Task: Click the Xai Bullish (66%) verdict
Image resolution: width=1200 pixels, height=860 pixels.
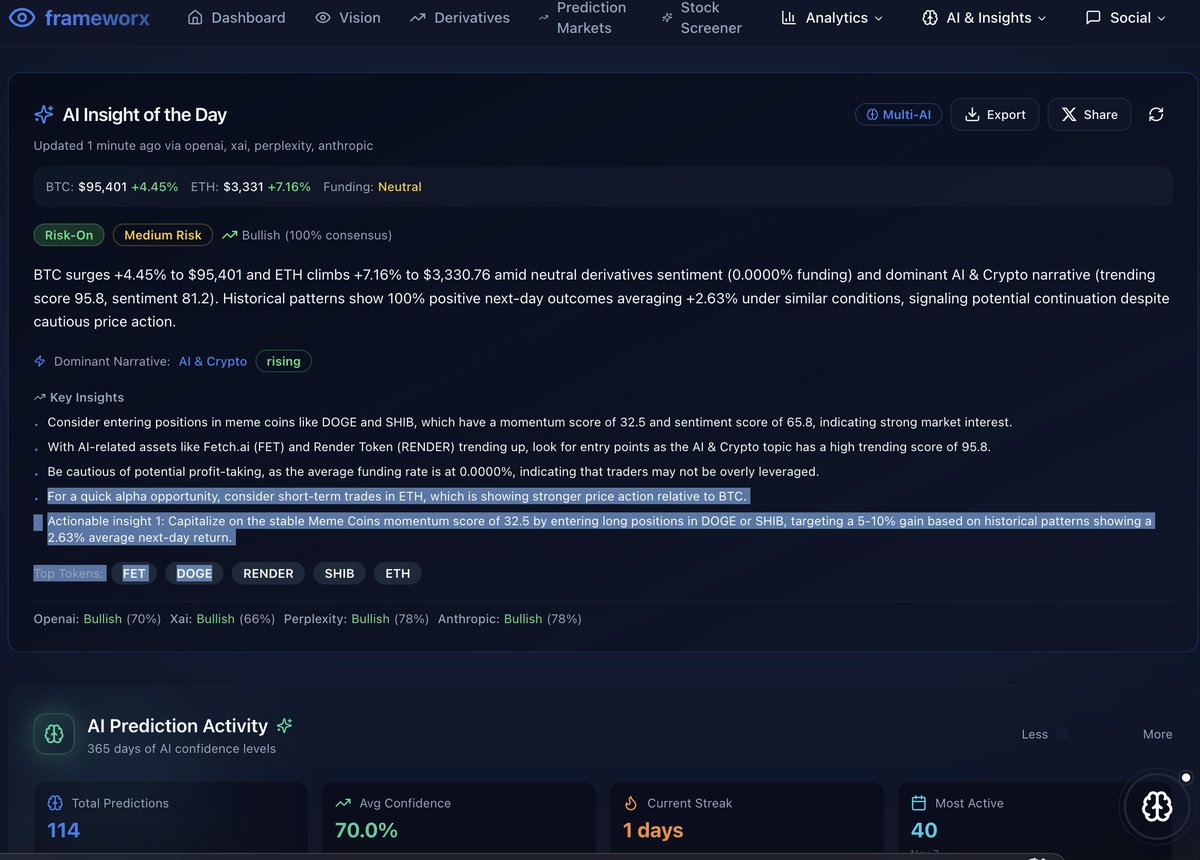Action: point(222,619)
